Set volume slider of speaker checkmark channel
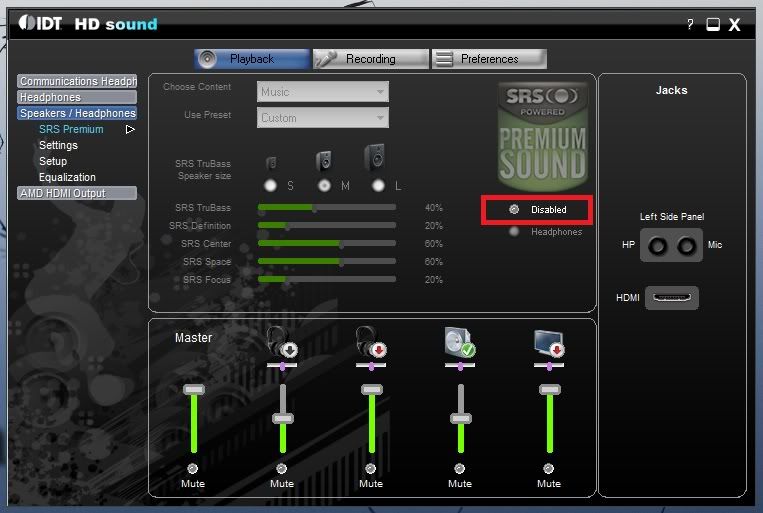Image resolution: width=763 pixels, height=513 pixels. point(461,418)
